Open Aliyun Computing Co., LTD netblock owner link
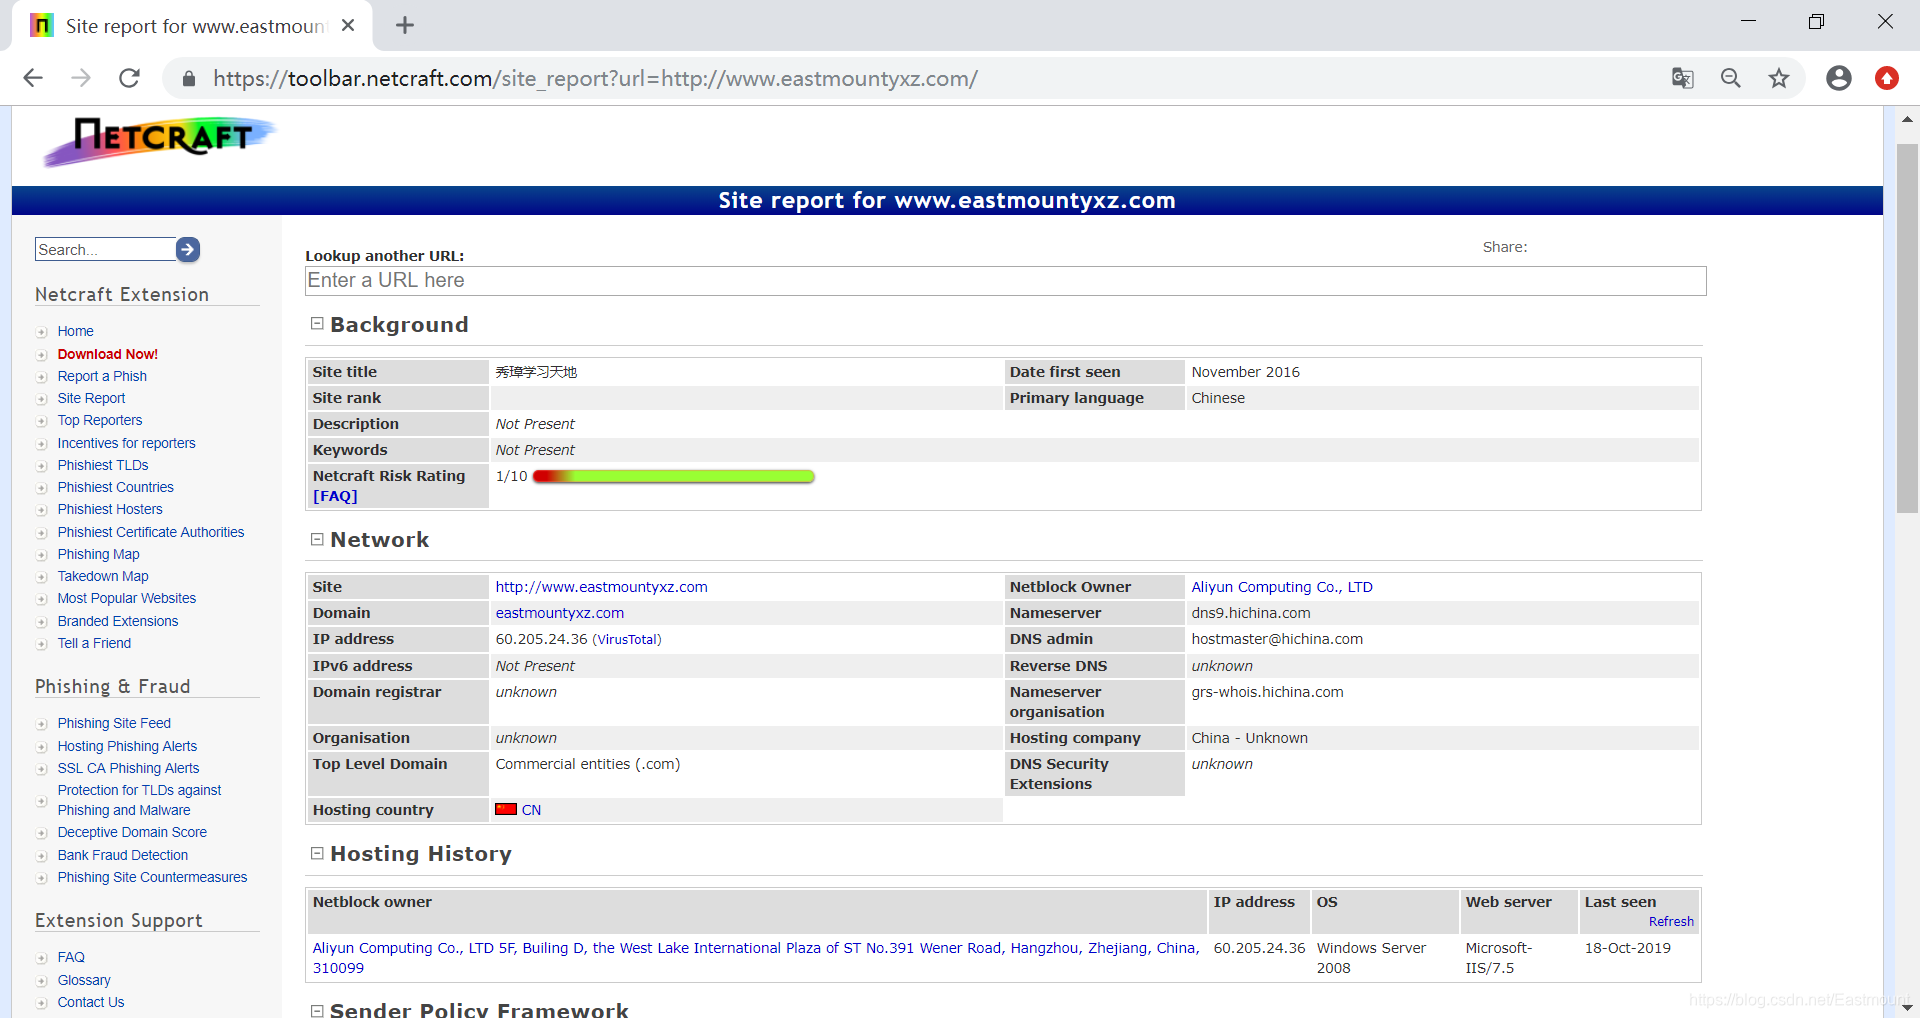 [1281, 587]
